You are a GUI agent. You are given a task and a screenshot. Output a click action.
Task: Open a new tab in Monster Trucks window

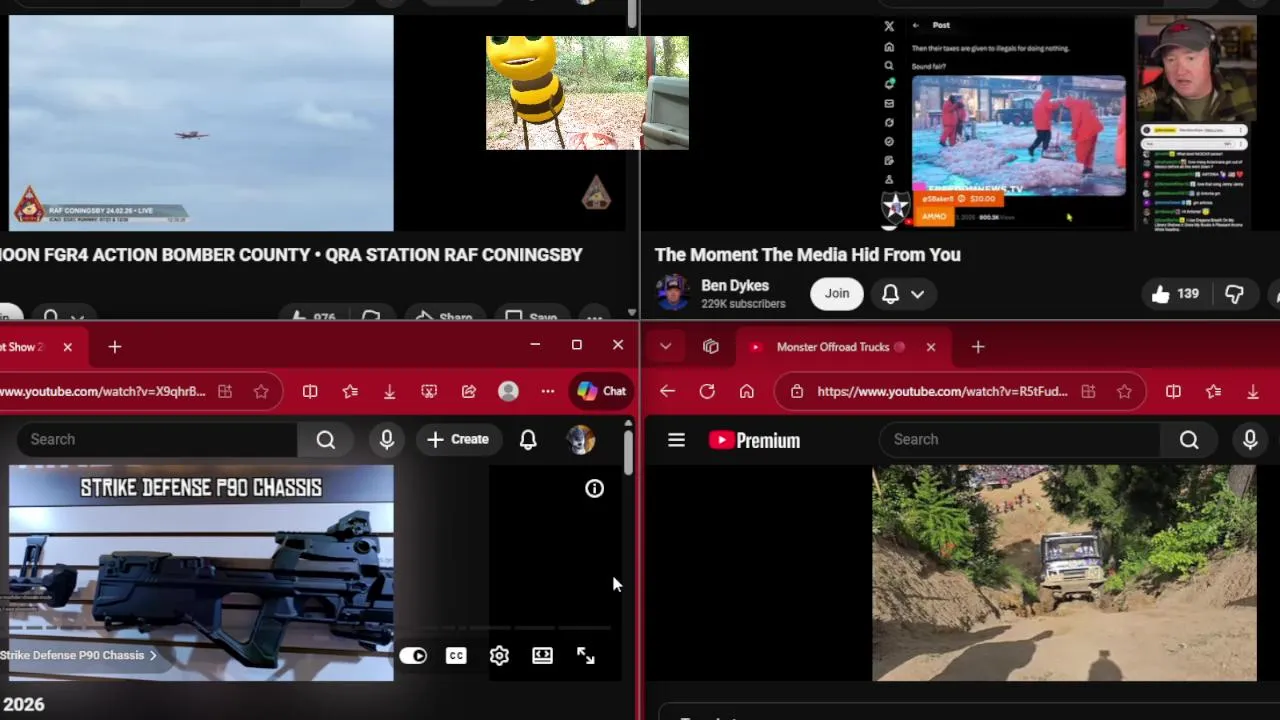(x=978, y=347)
